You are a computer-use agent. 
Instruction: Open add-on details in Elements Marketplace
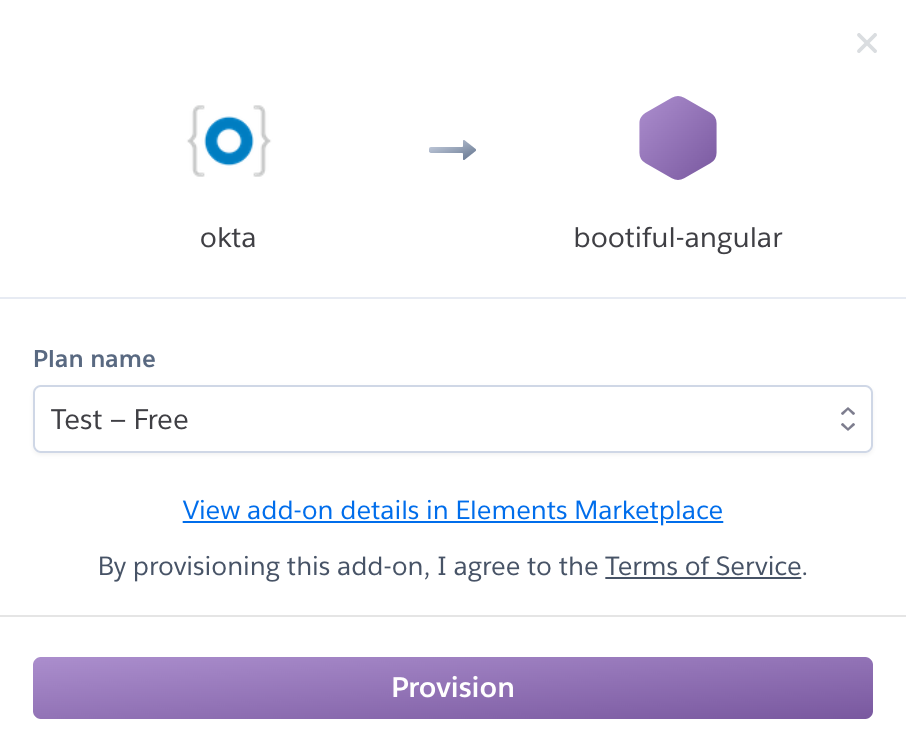[x=452, y=510]
